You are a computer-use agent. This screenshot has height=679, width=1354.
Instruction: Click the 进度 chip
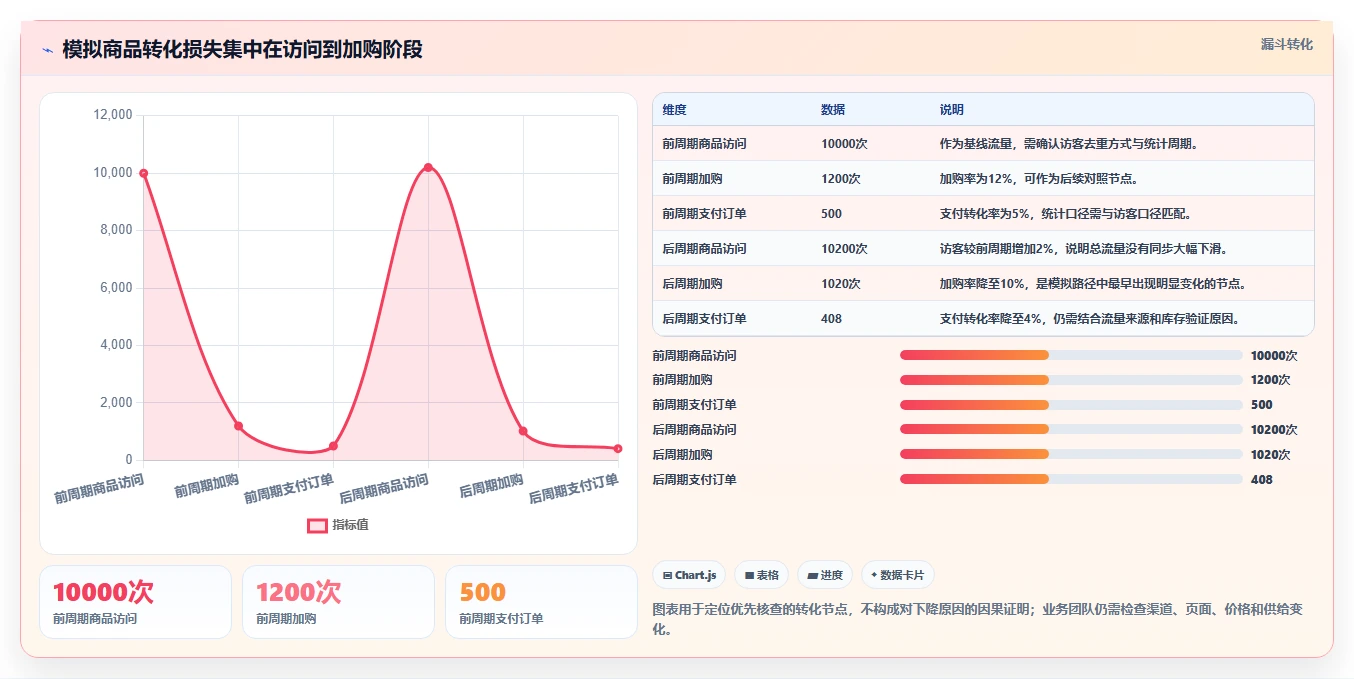(825, 575)
